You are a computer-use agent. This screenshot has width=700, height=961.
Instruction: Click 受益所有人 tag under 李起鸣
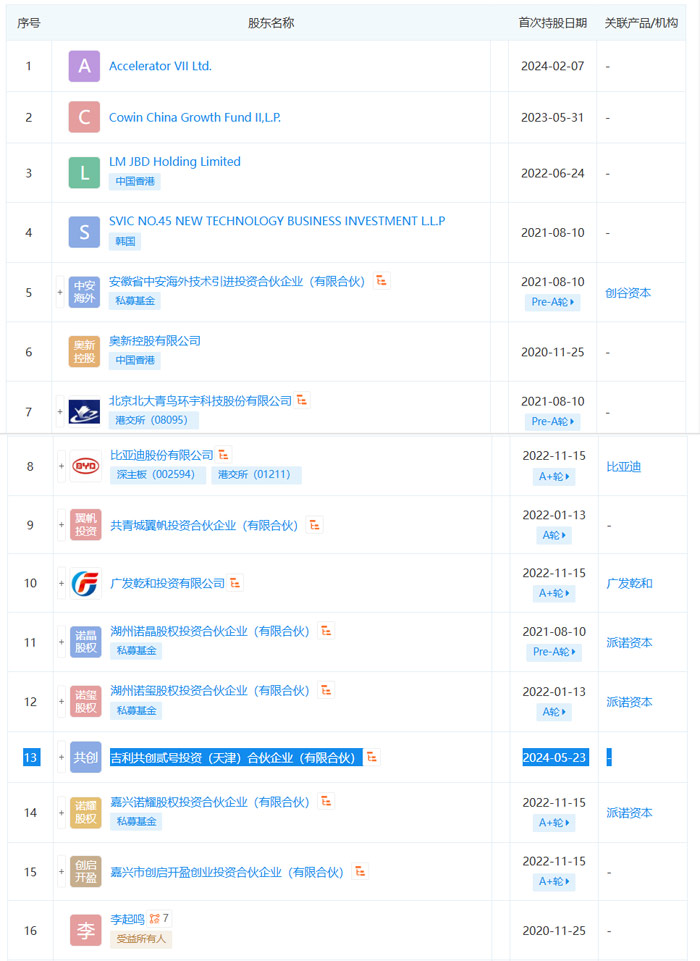click(141, 939)
